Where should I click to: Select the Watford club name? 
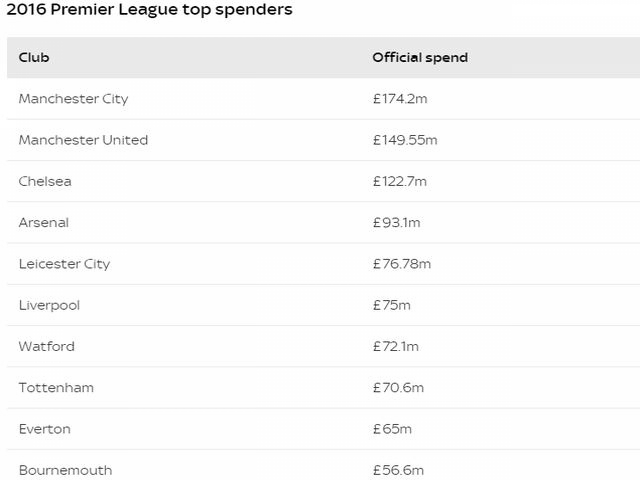46,346
